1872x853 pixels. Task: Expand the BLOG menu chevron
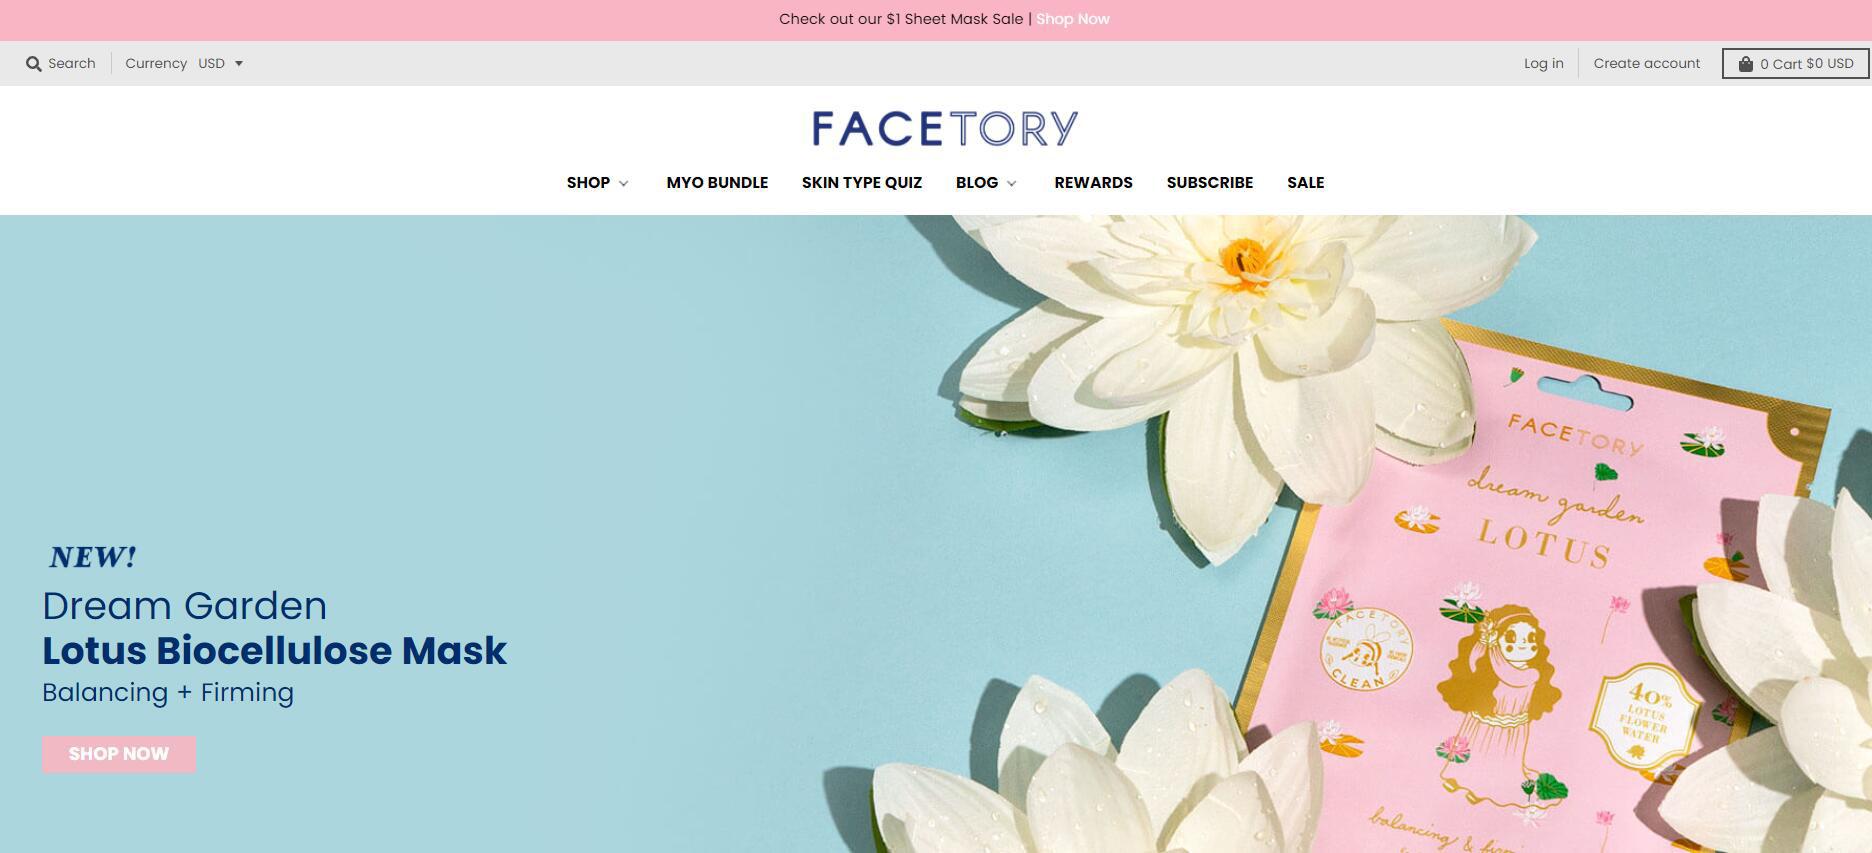coord(1011,183)
